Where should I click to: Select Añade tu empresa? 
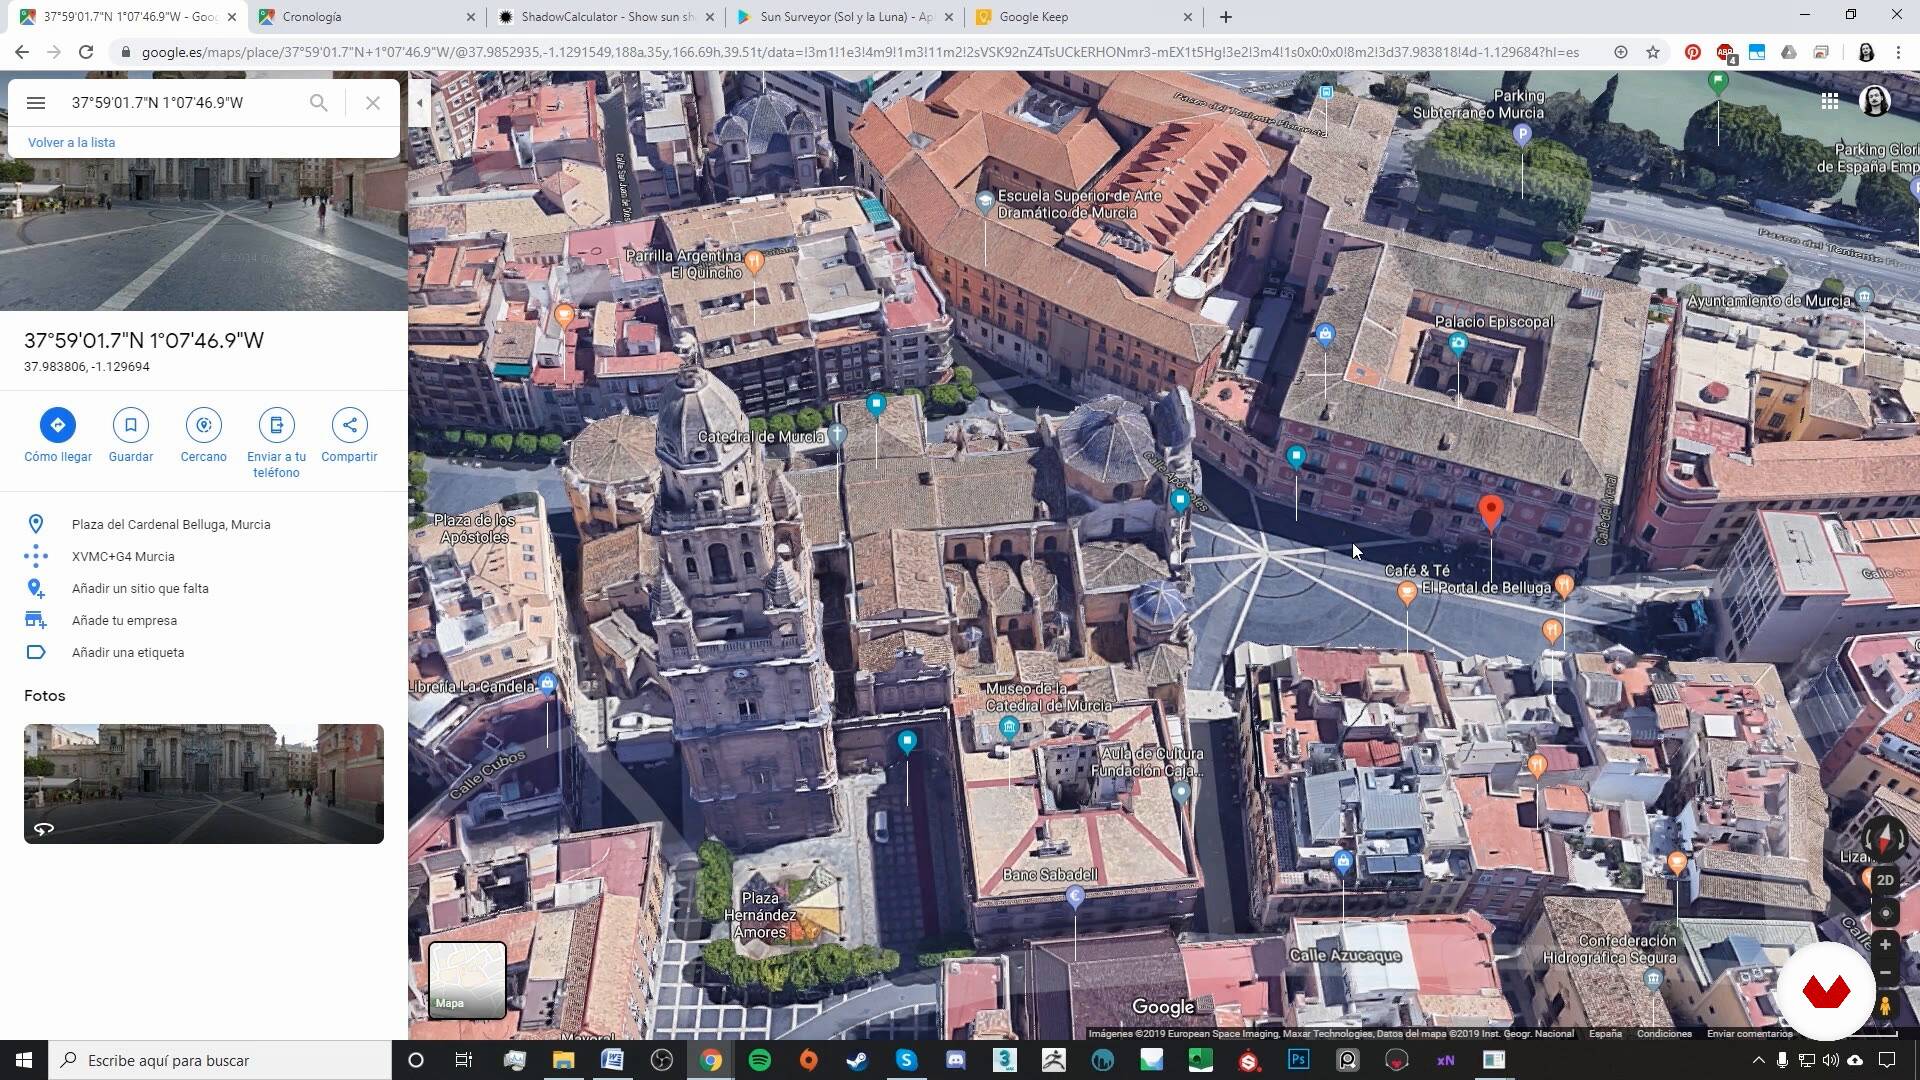(204, 620)
